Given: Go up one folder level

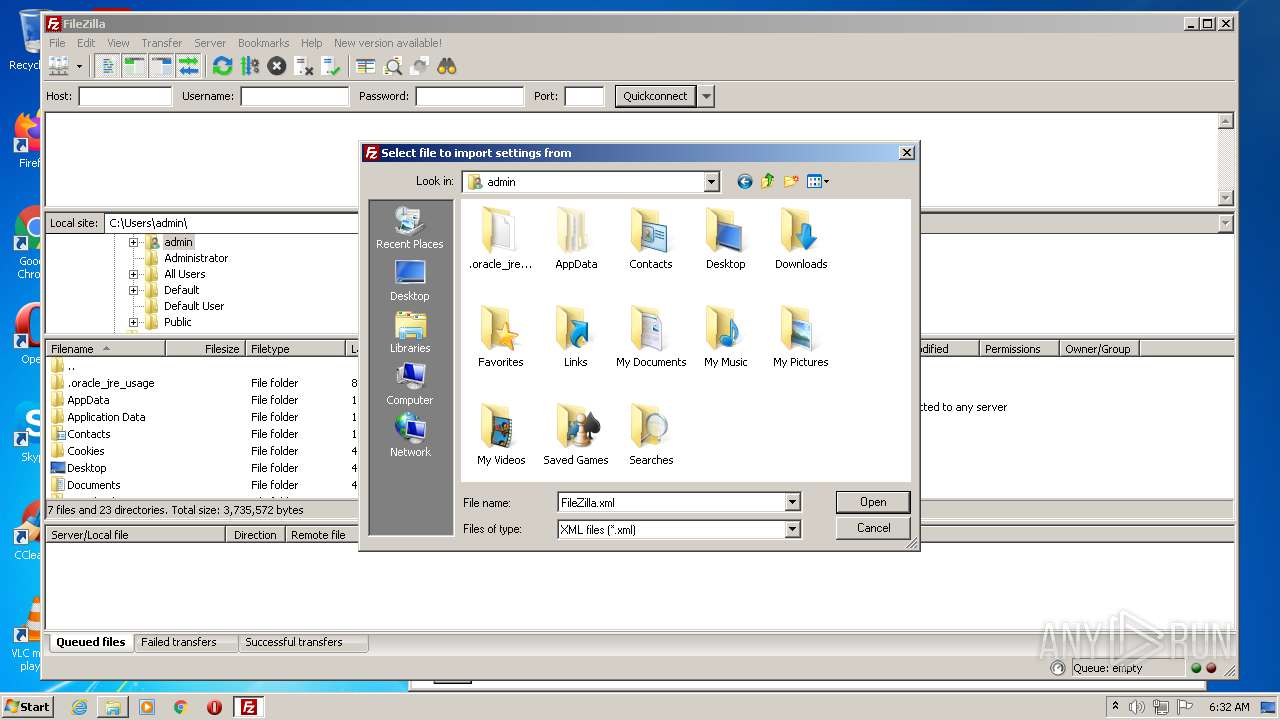Looking at the screenshot, I should click(767, 181).
